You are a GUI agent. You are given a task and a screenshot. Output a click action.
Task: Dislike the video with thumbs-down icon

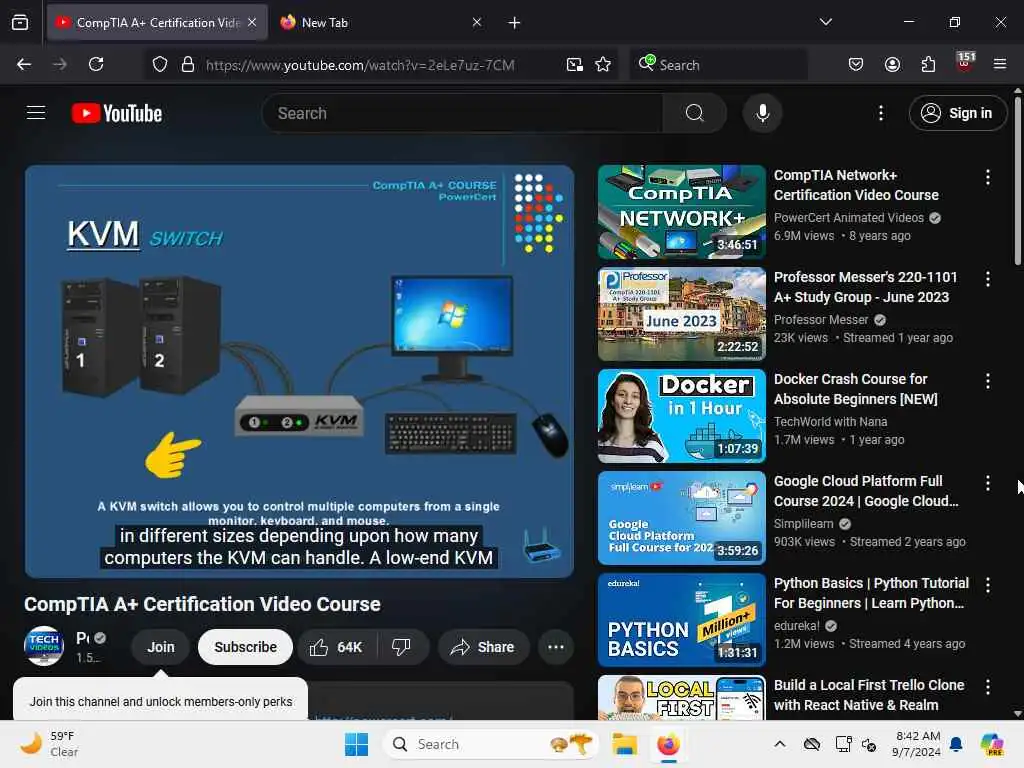click(x=402, y=647)
